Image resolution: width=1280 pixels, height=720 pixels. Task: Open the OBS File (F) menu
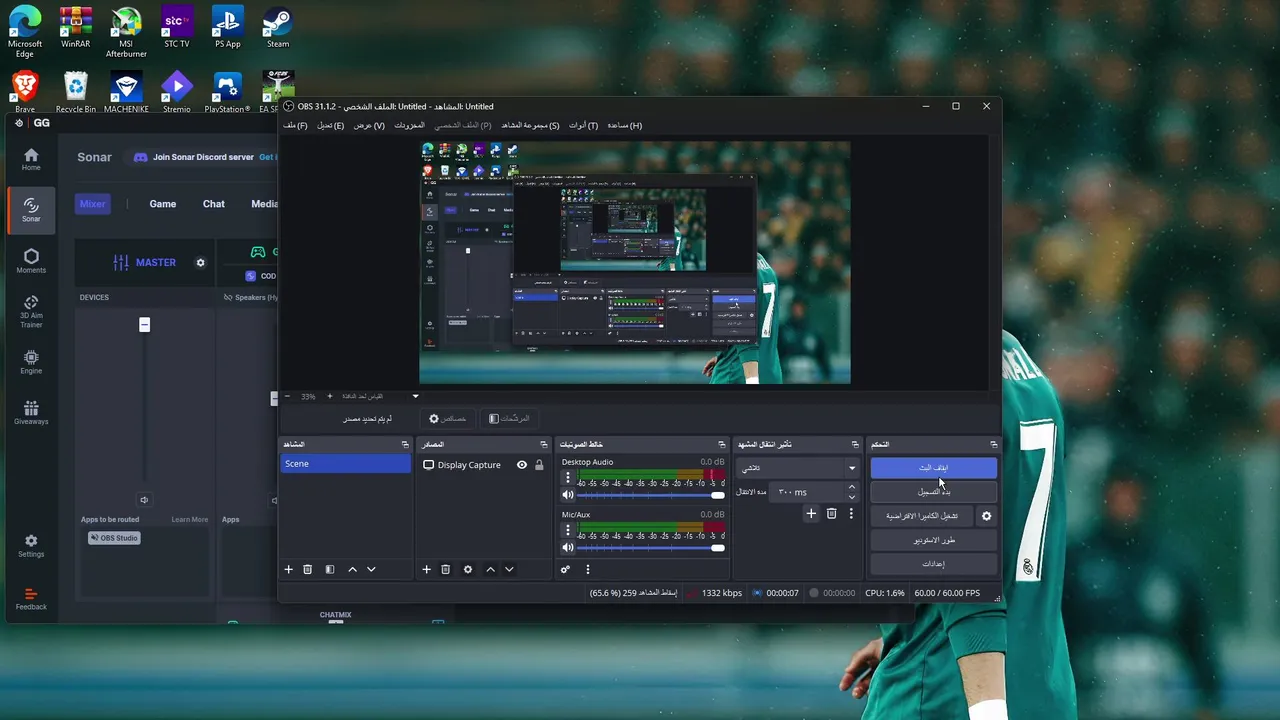[295, 125]
